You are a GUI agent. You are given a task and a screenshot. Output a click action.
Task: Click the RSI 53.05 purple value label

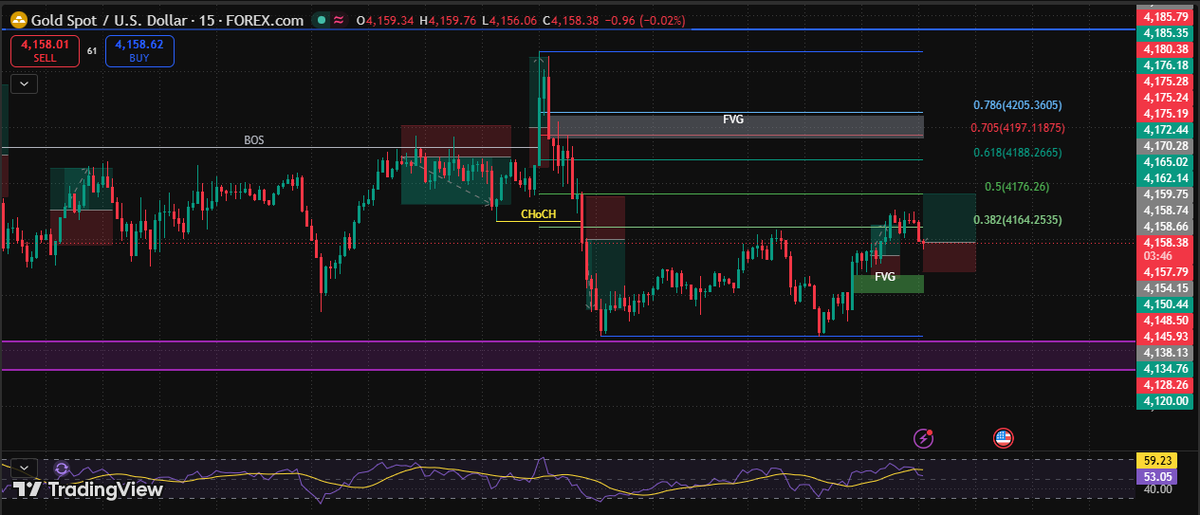(1156, 476)
